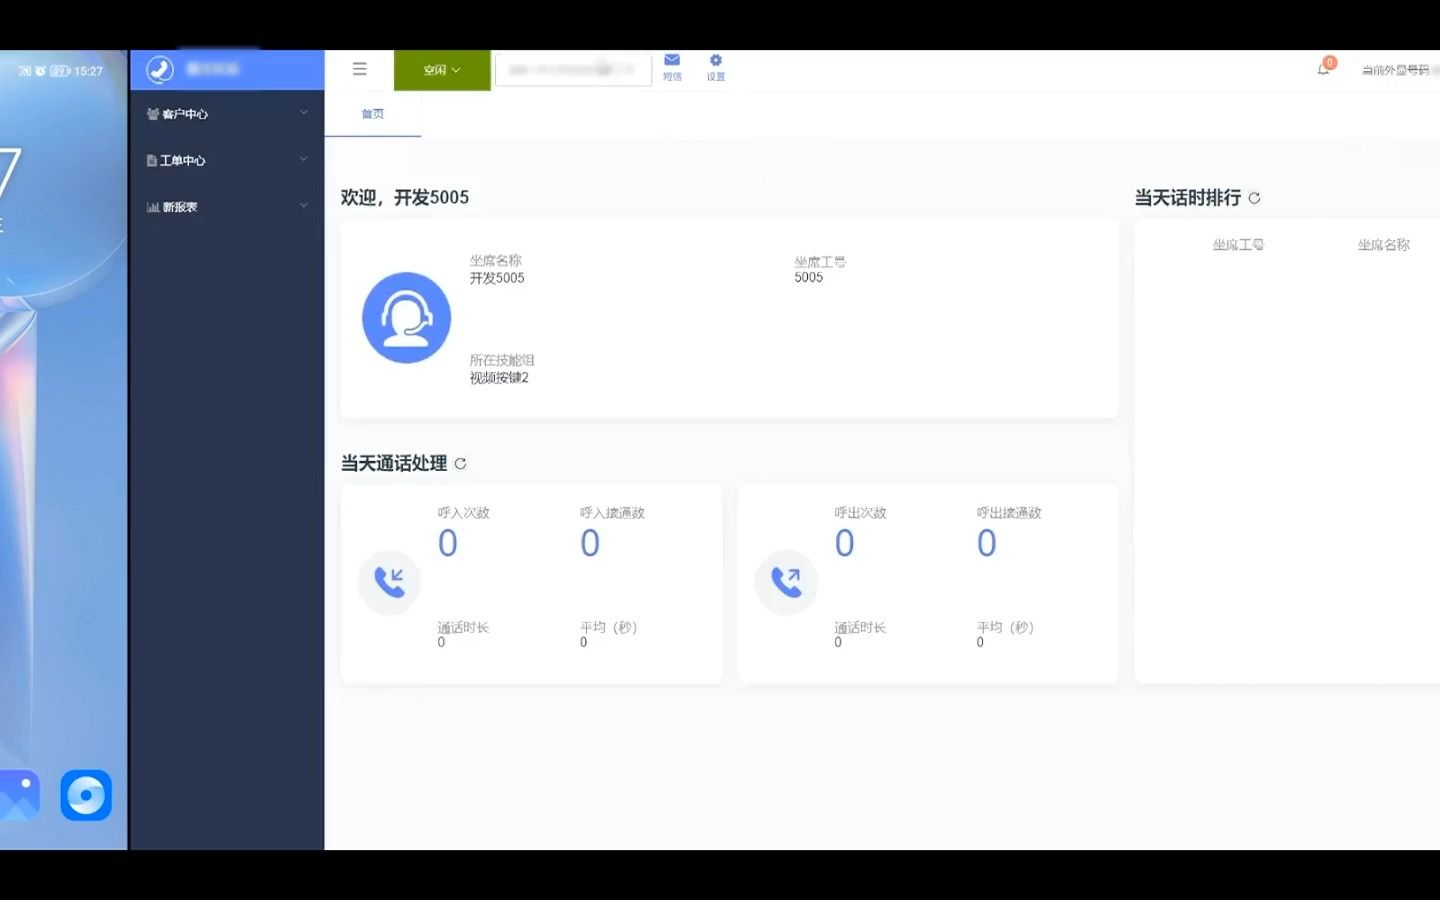Image resolution: width=1440 pixels, height=900 pixels.
Task: Click the incoming call icon in the call stats
Action: 389,582
